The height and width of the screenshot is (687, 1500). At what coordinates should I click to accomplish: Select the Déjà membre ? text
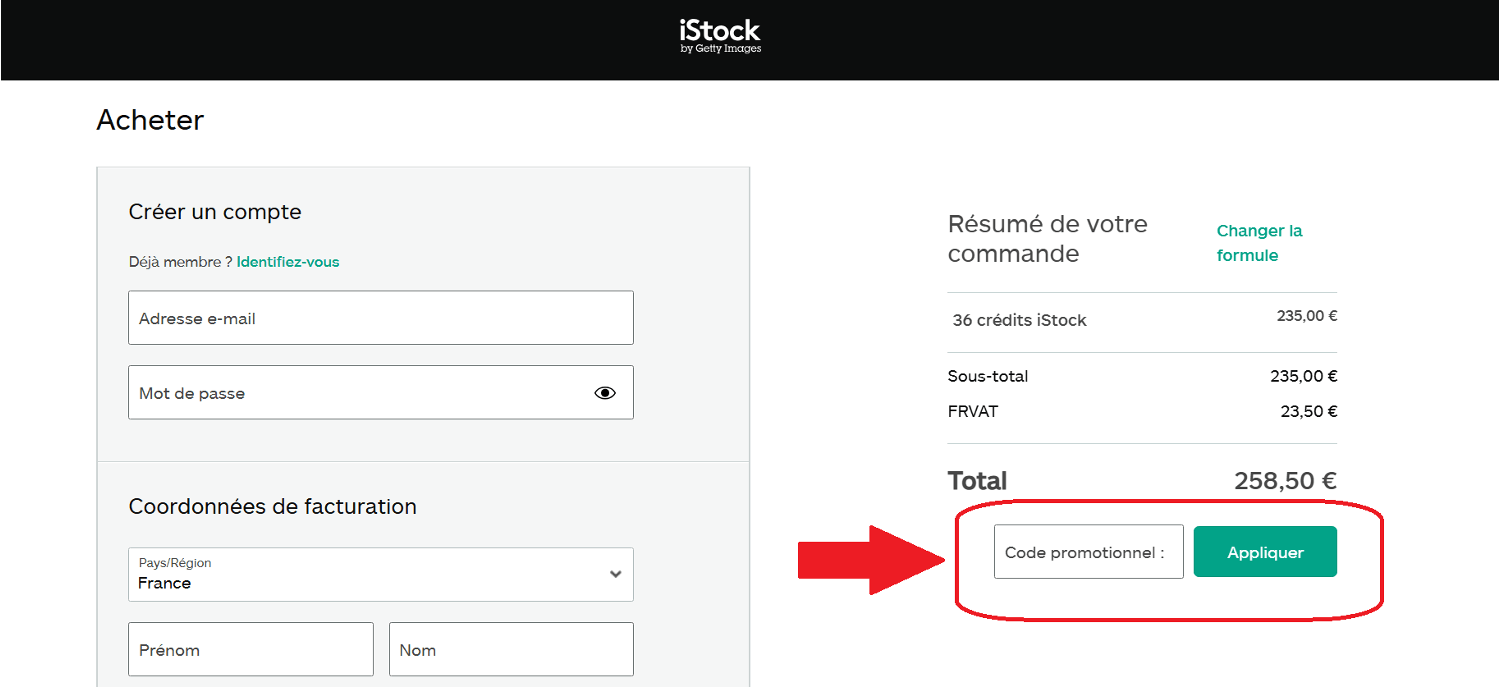tap(180, 262)
